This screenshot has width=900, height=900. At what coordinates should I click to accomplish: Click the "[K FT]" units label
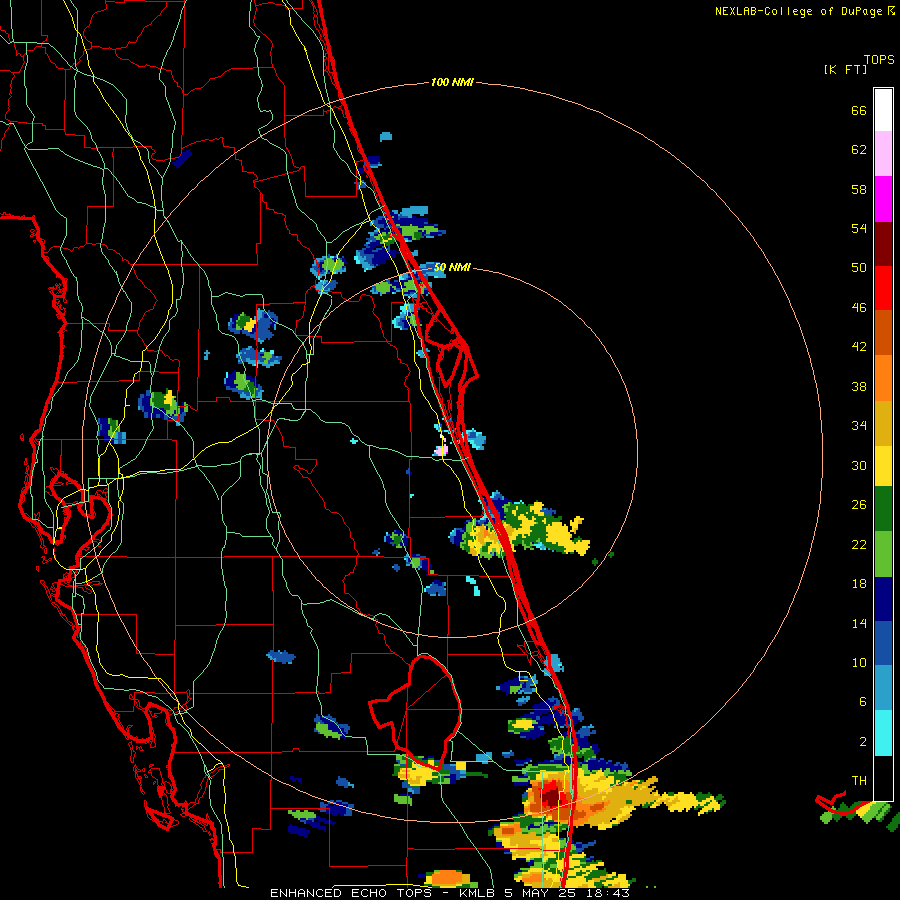845,69
